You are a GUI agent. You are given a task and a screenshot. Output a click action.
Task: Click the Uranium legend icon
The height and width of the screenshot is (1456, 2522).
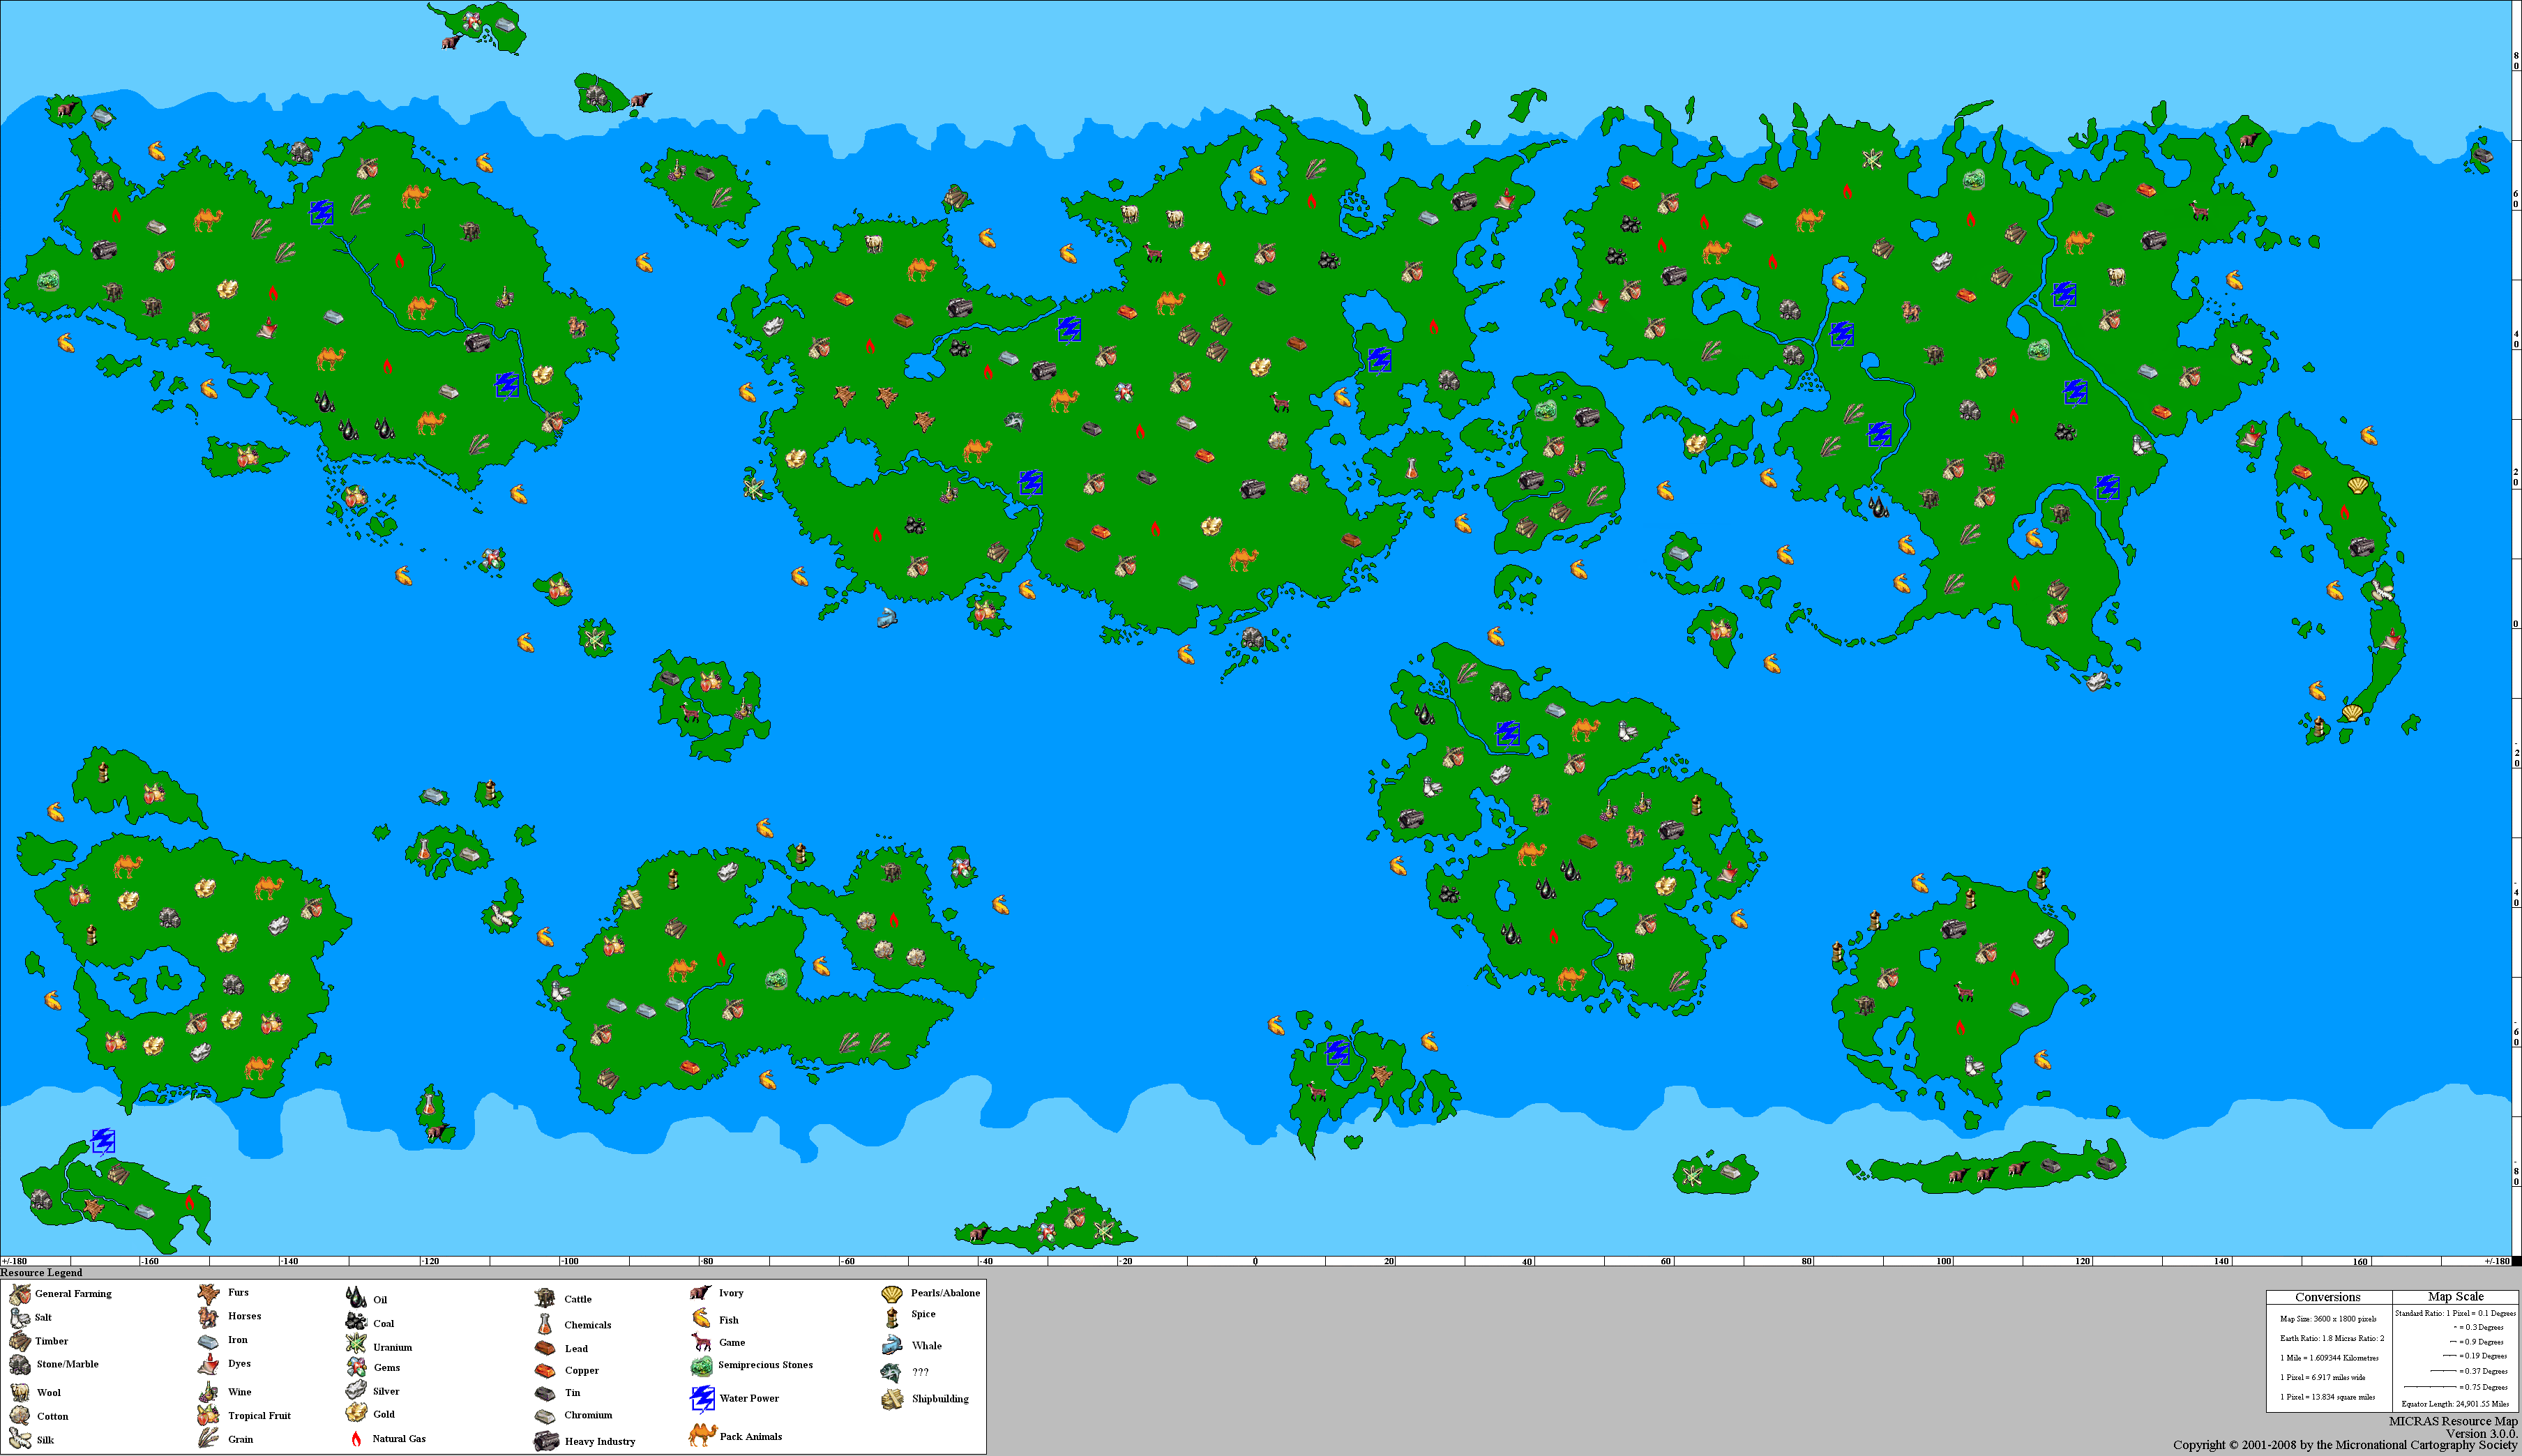356,1345
